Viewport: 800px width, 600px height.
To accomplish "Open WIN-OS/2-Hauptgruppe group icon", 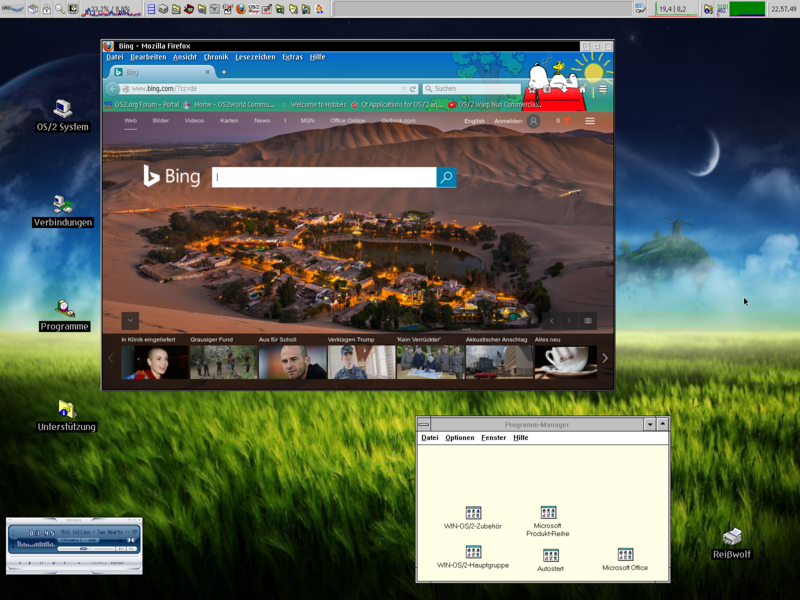I will click(473, 557).
